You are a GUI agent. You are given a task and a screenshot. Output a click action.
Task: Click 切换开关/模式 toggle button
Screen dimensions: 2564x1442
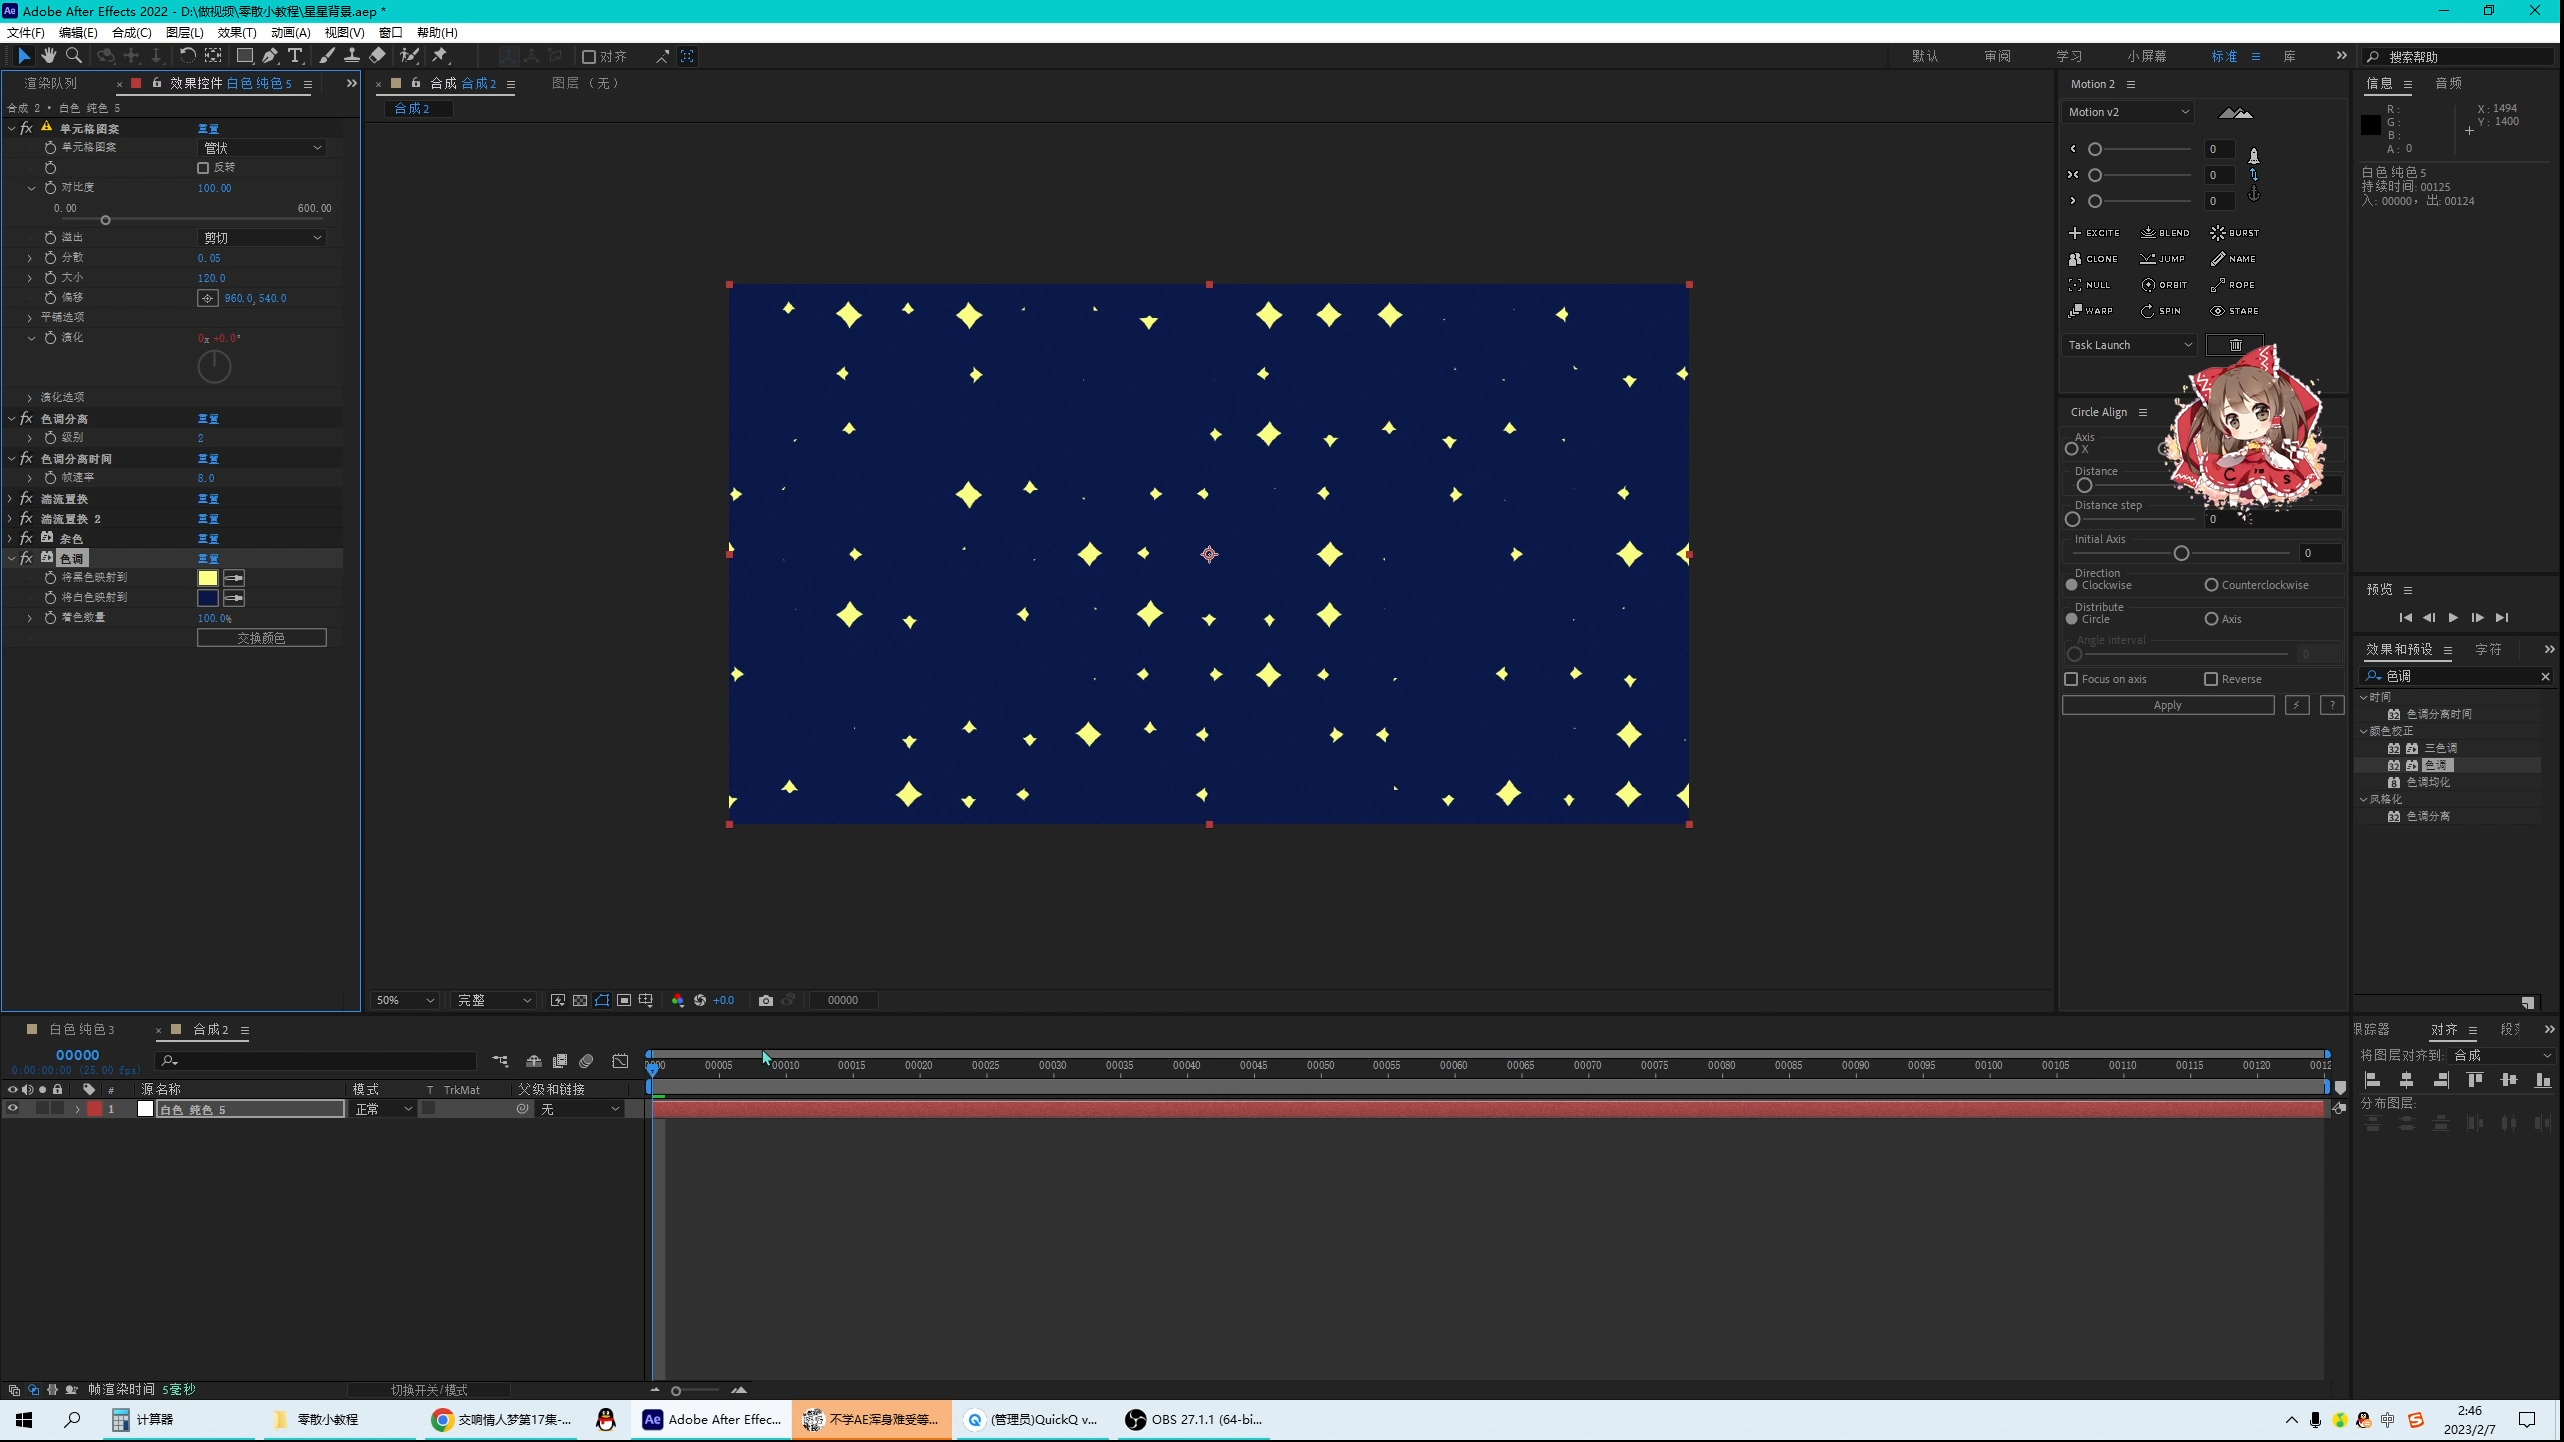428,1390
